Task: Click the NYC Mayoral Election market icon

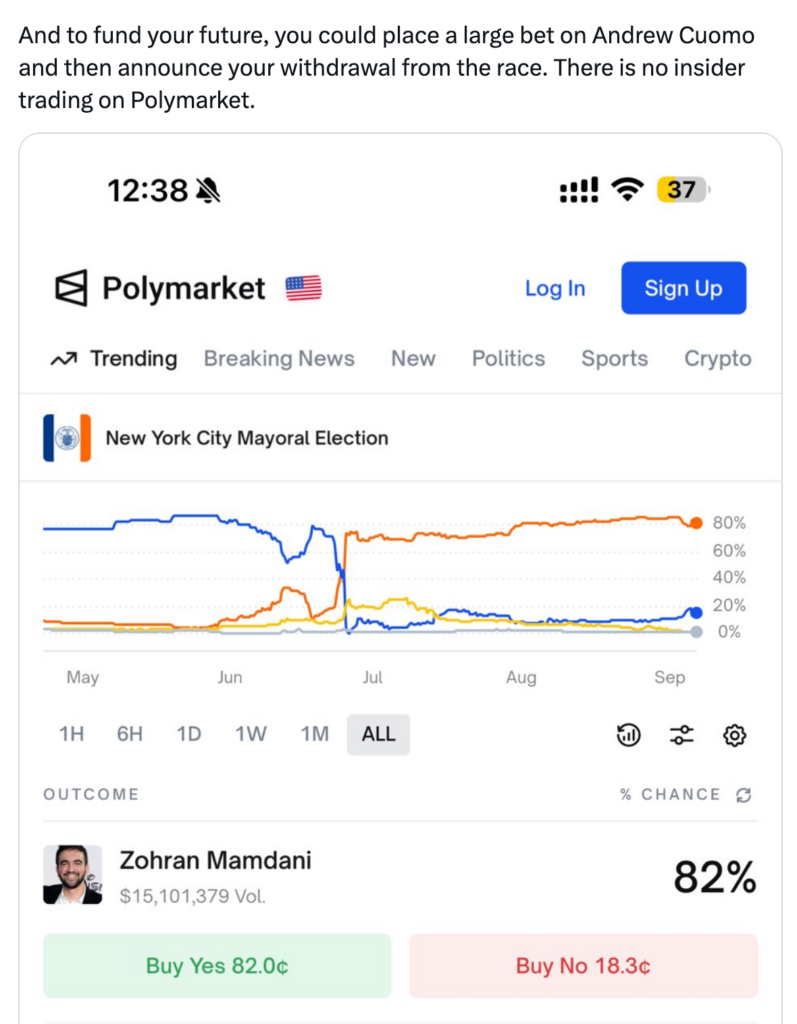Action: 67,438
